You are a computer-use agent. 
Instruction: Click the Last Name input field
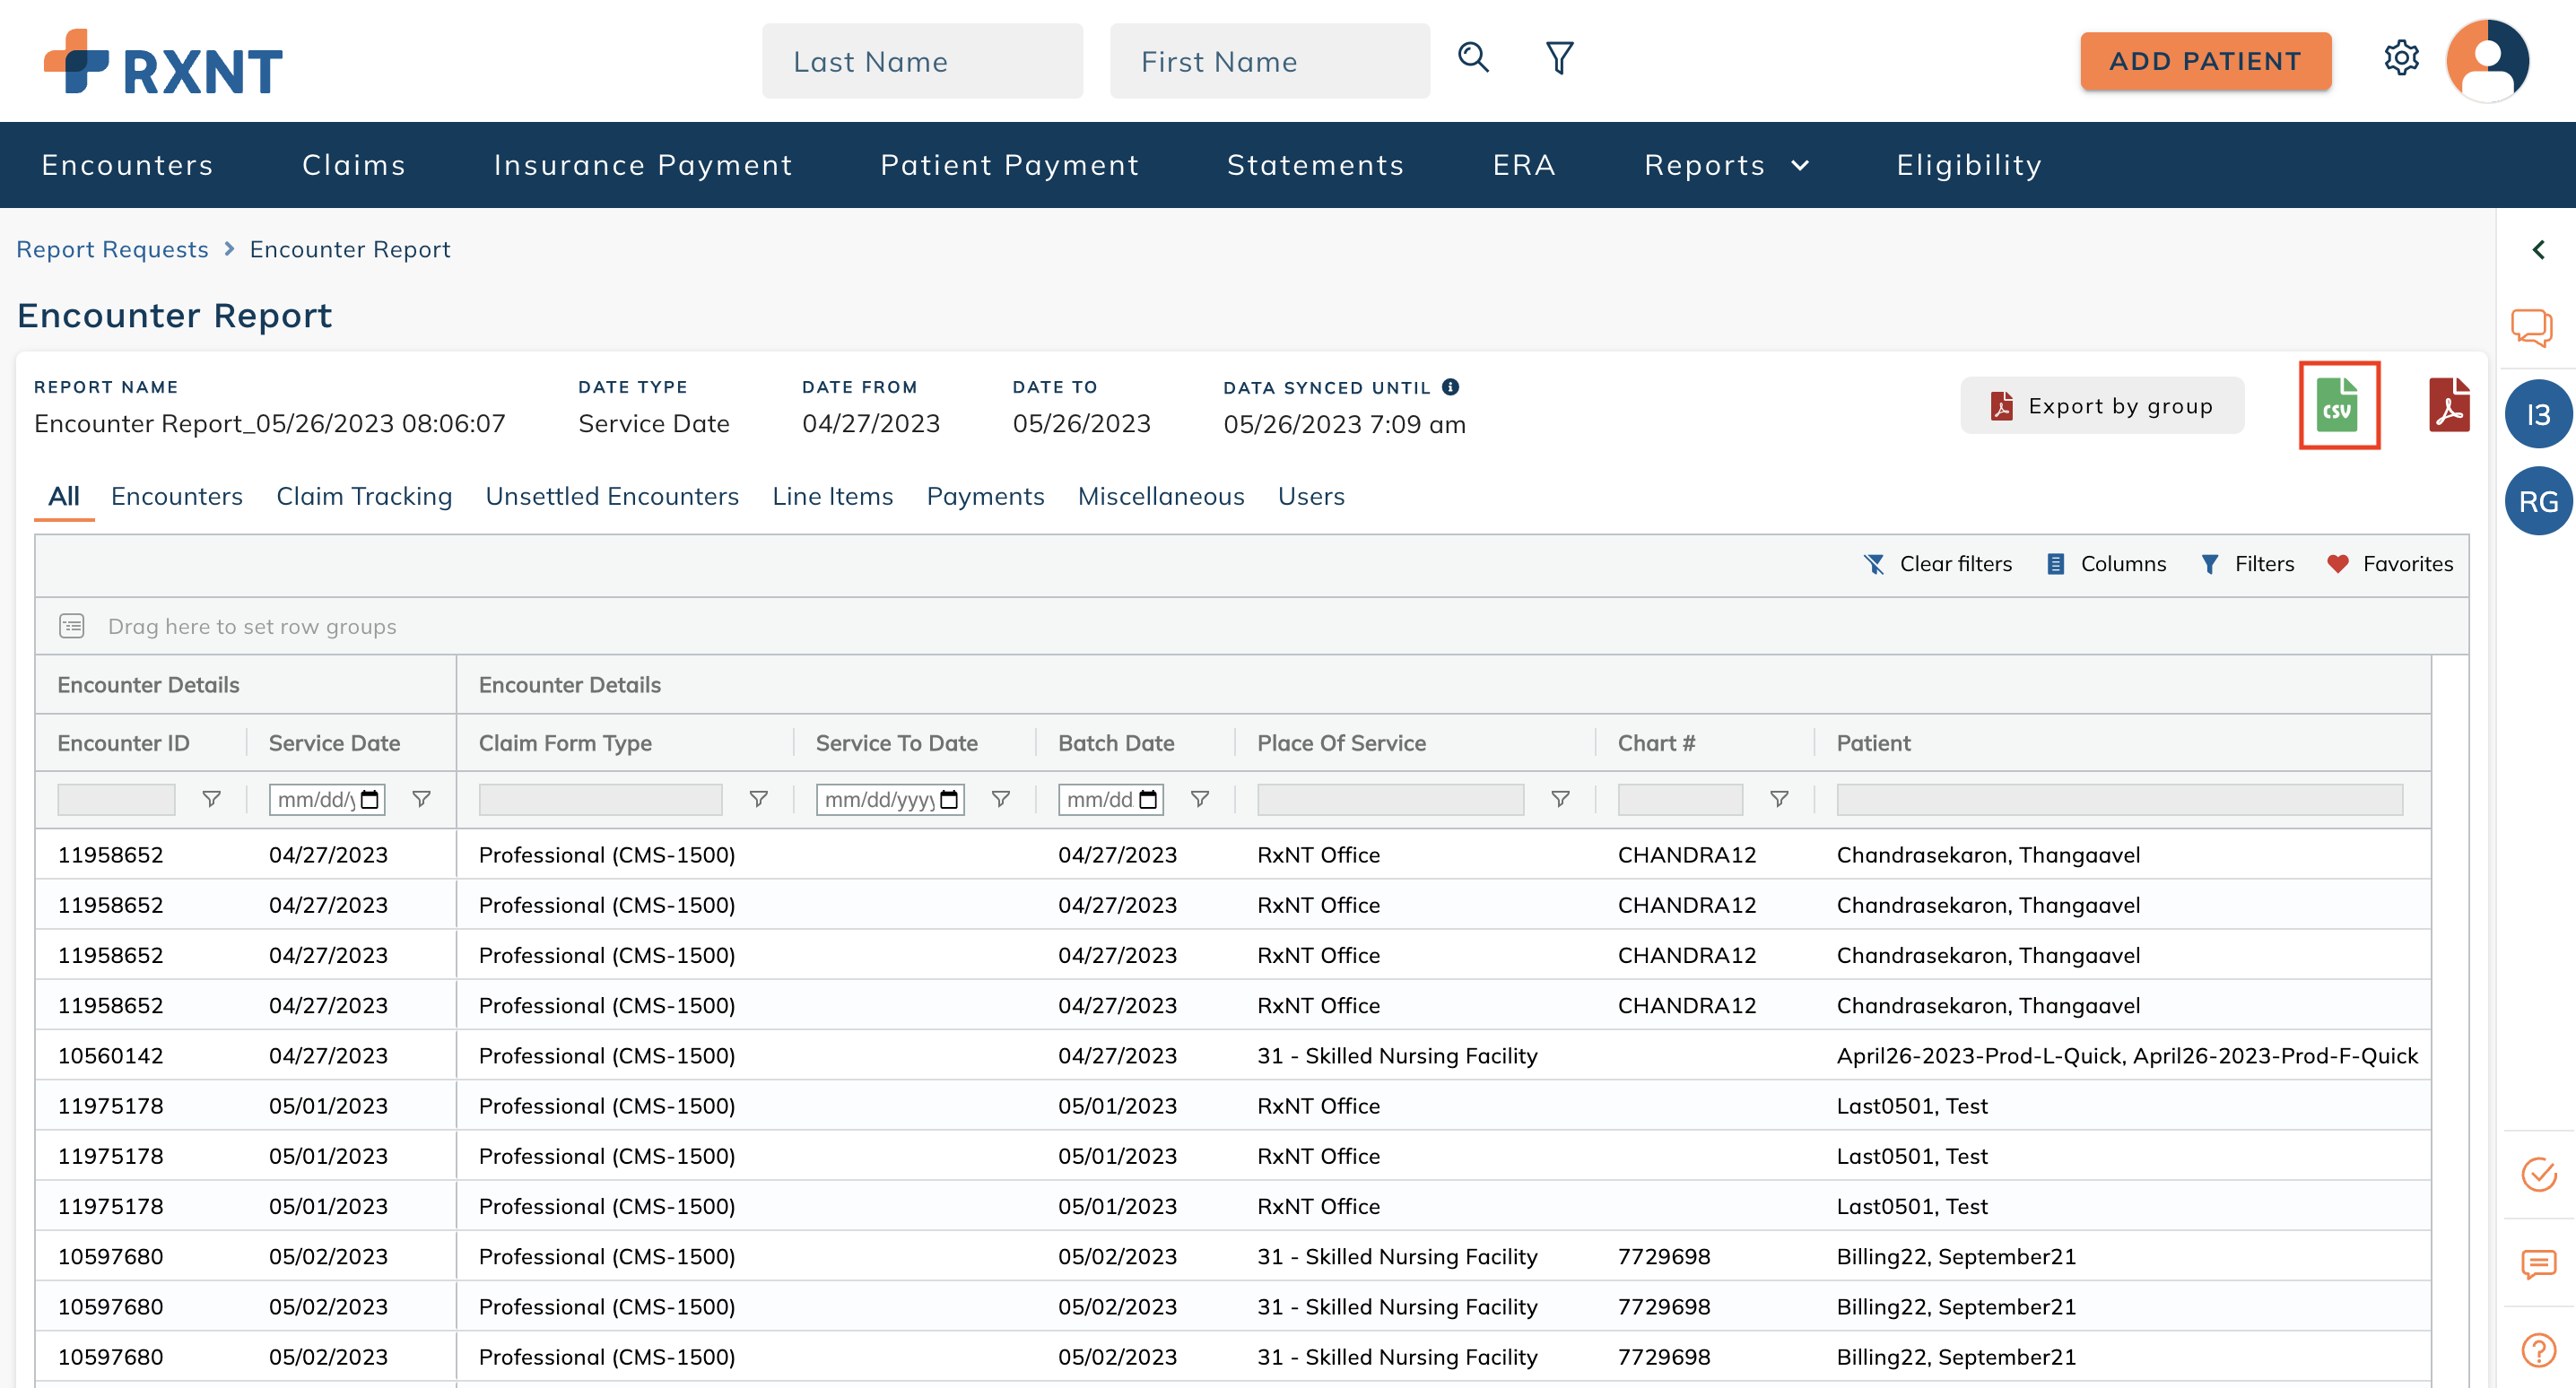[x=922, y=61]
